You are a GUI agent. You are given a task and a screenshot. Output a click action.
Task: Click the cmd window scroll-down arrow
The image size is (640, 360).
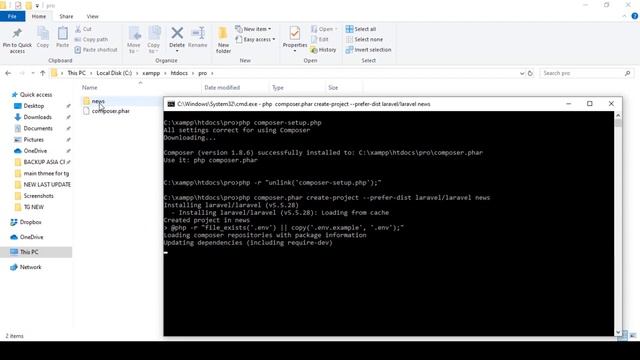(x=618, y=332)
